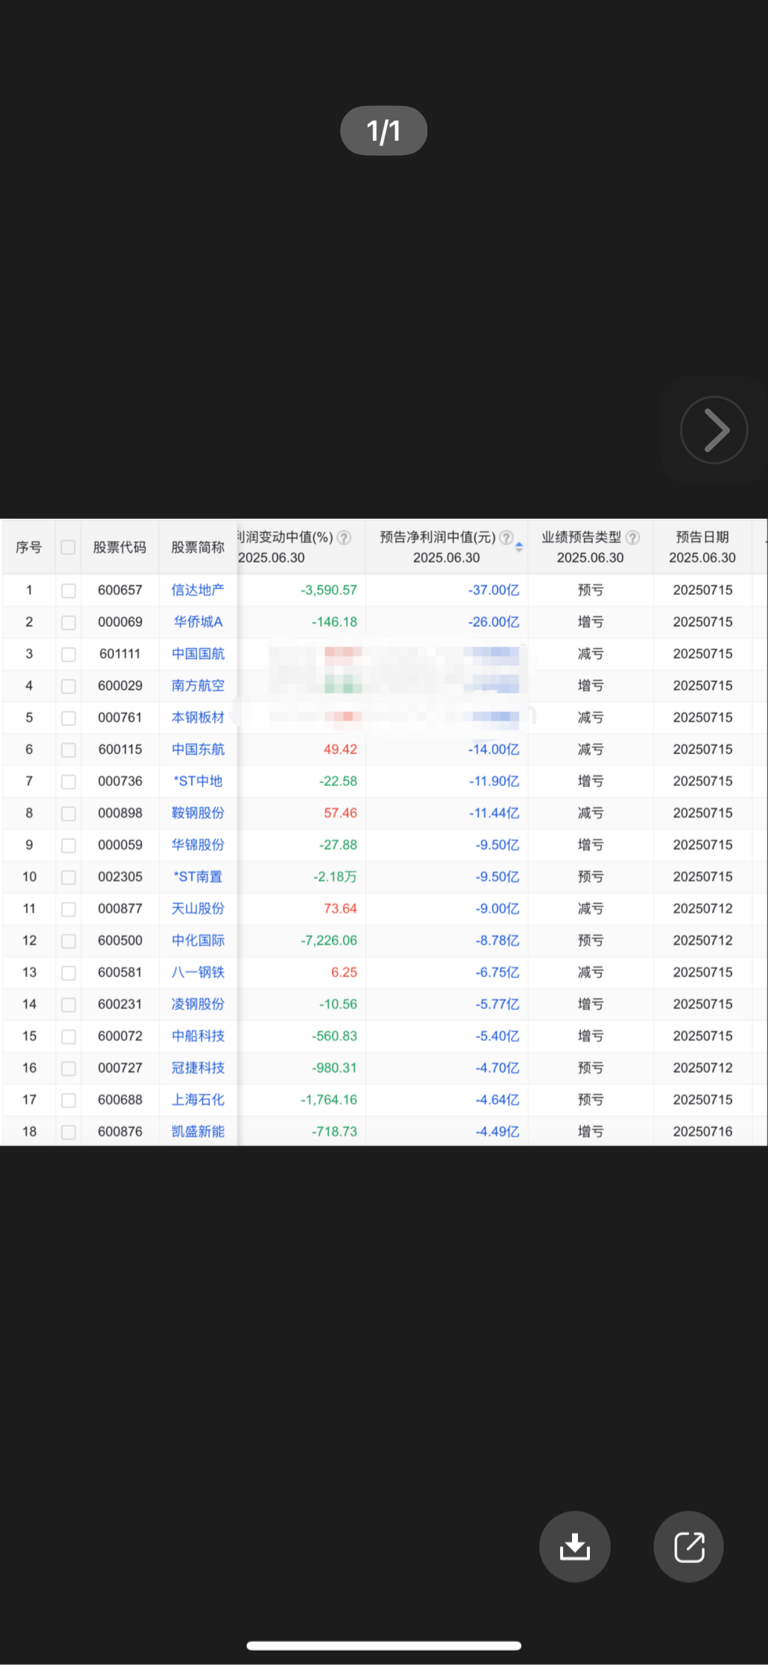Open stock link 中国东航
This screenshot has height=1665, width=768.
pos(198,749)
